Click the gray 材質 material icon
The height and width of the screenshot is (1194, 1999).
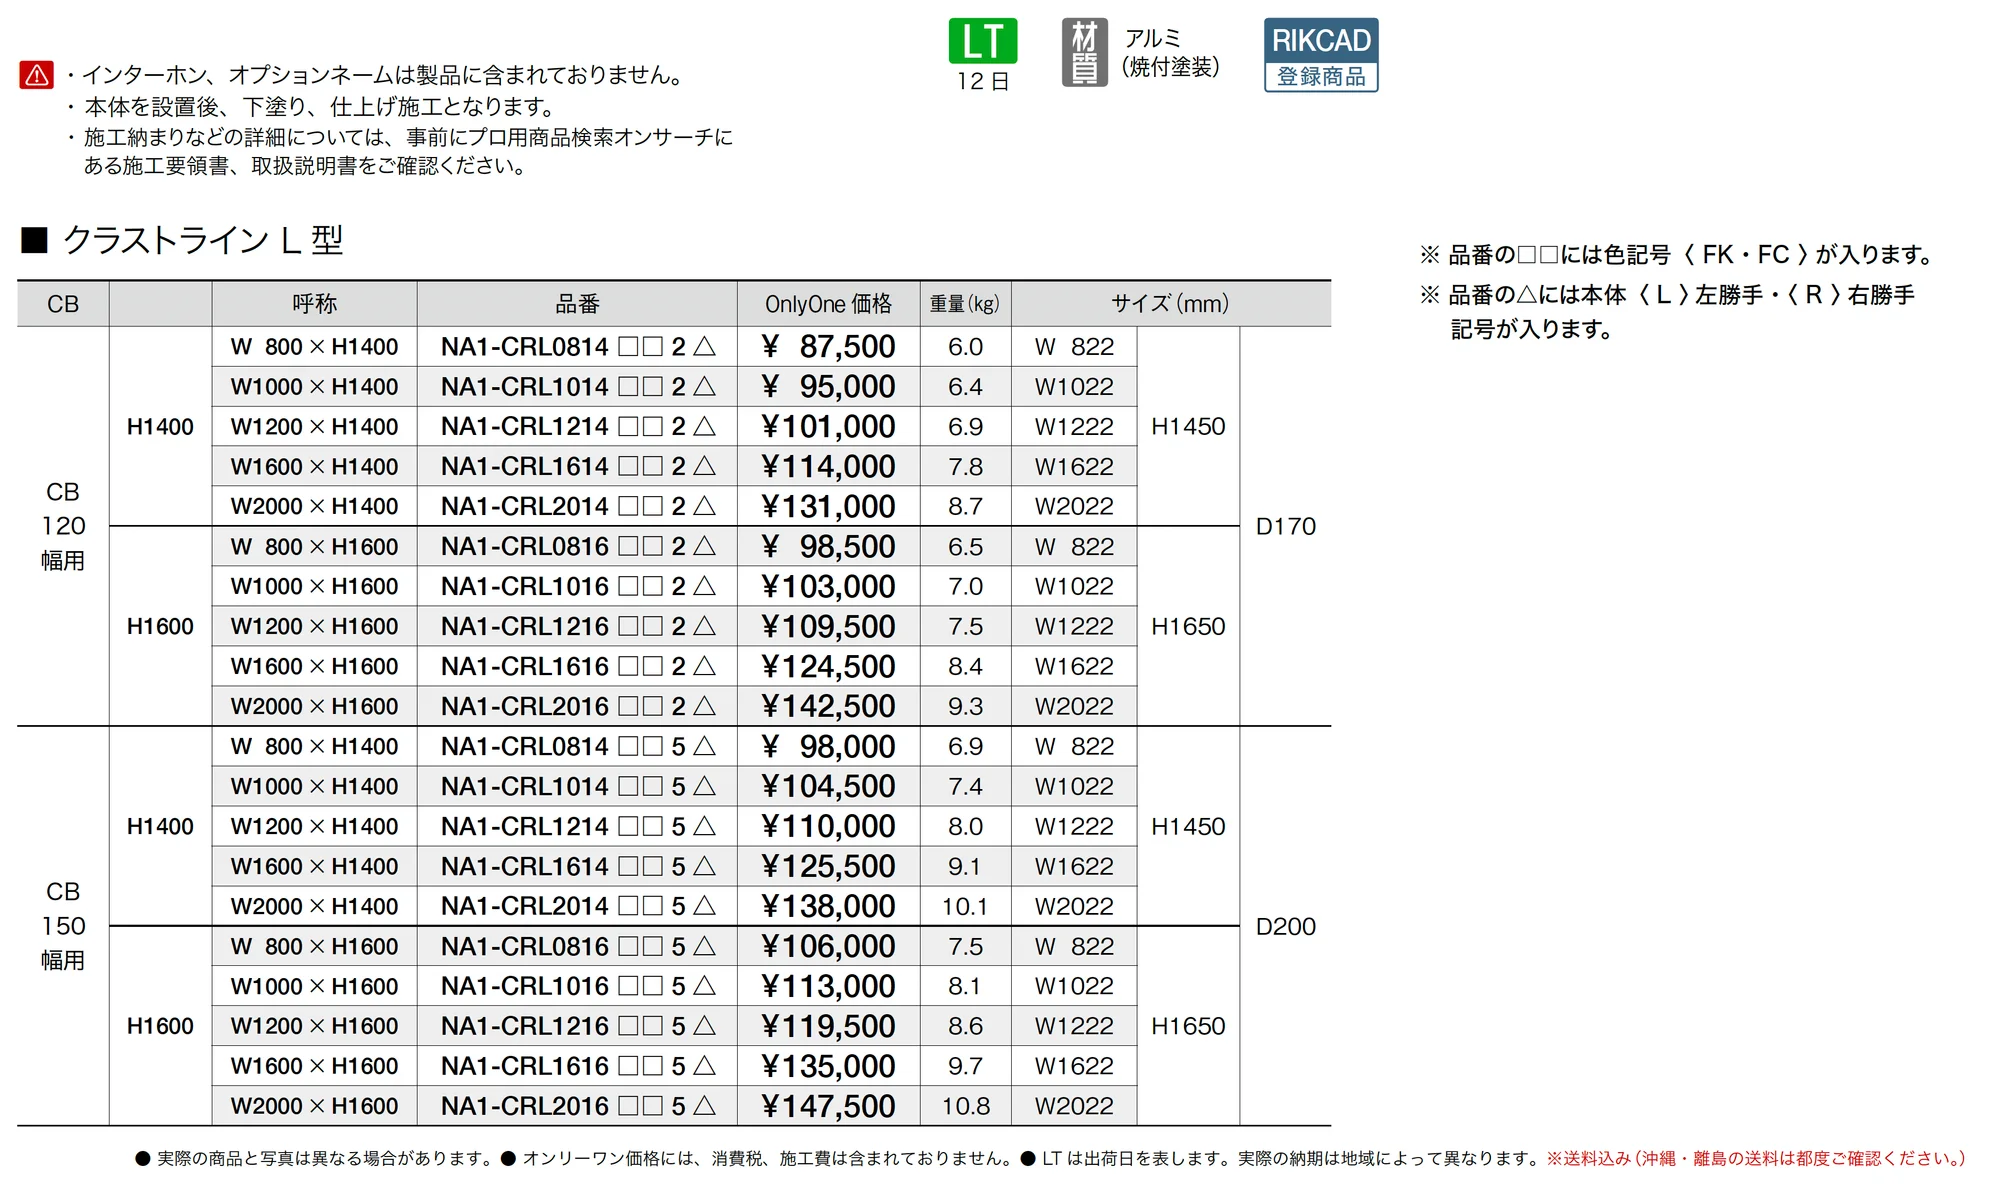tap(1084, 53)
